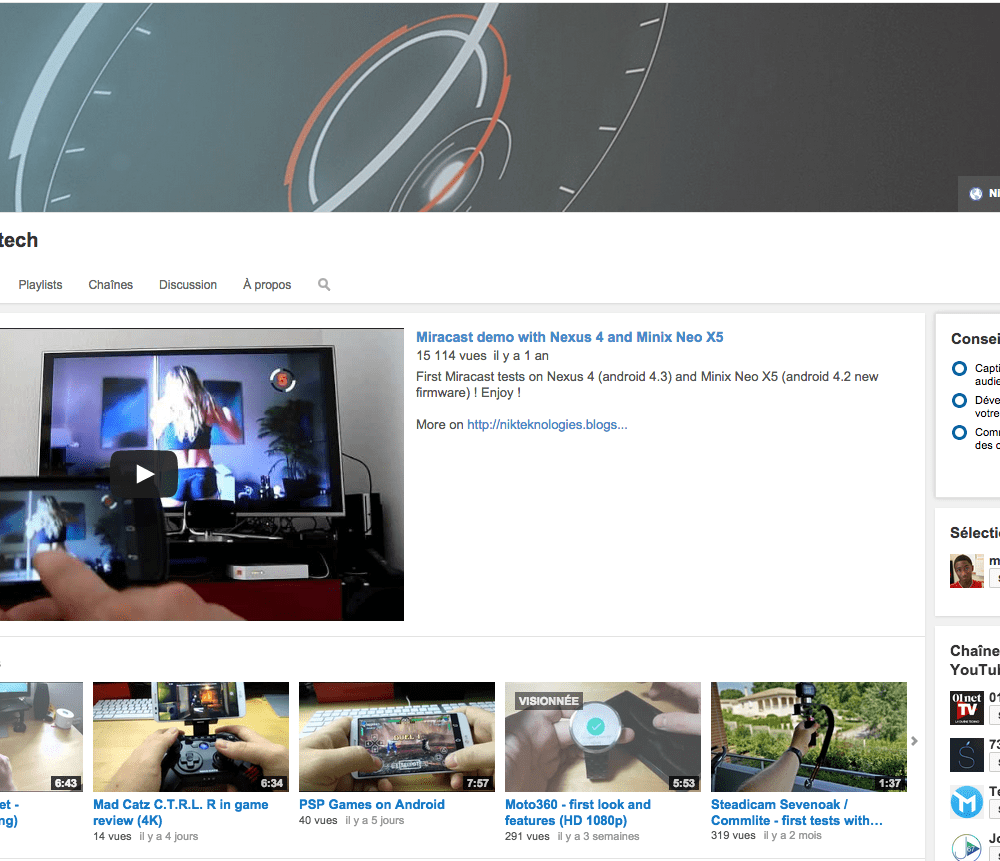Click the '40 vues' text under PSP Games
Image resolution: width=1000 pixels, height=861 pixels.
(318, 820)
